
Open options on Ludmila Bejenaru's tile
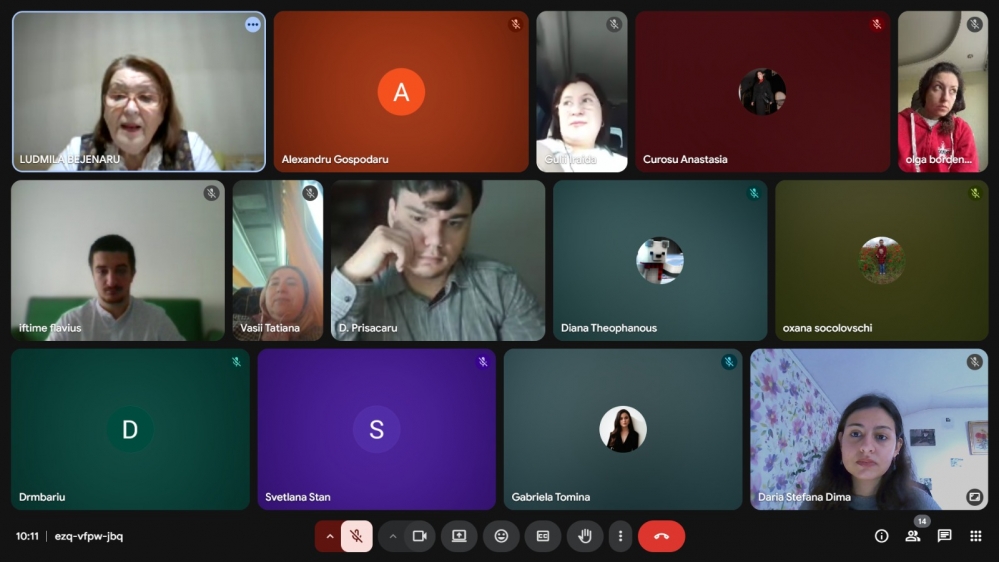point(253,24)
